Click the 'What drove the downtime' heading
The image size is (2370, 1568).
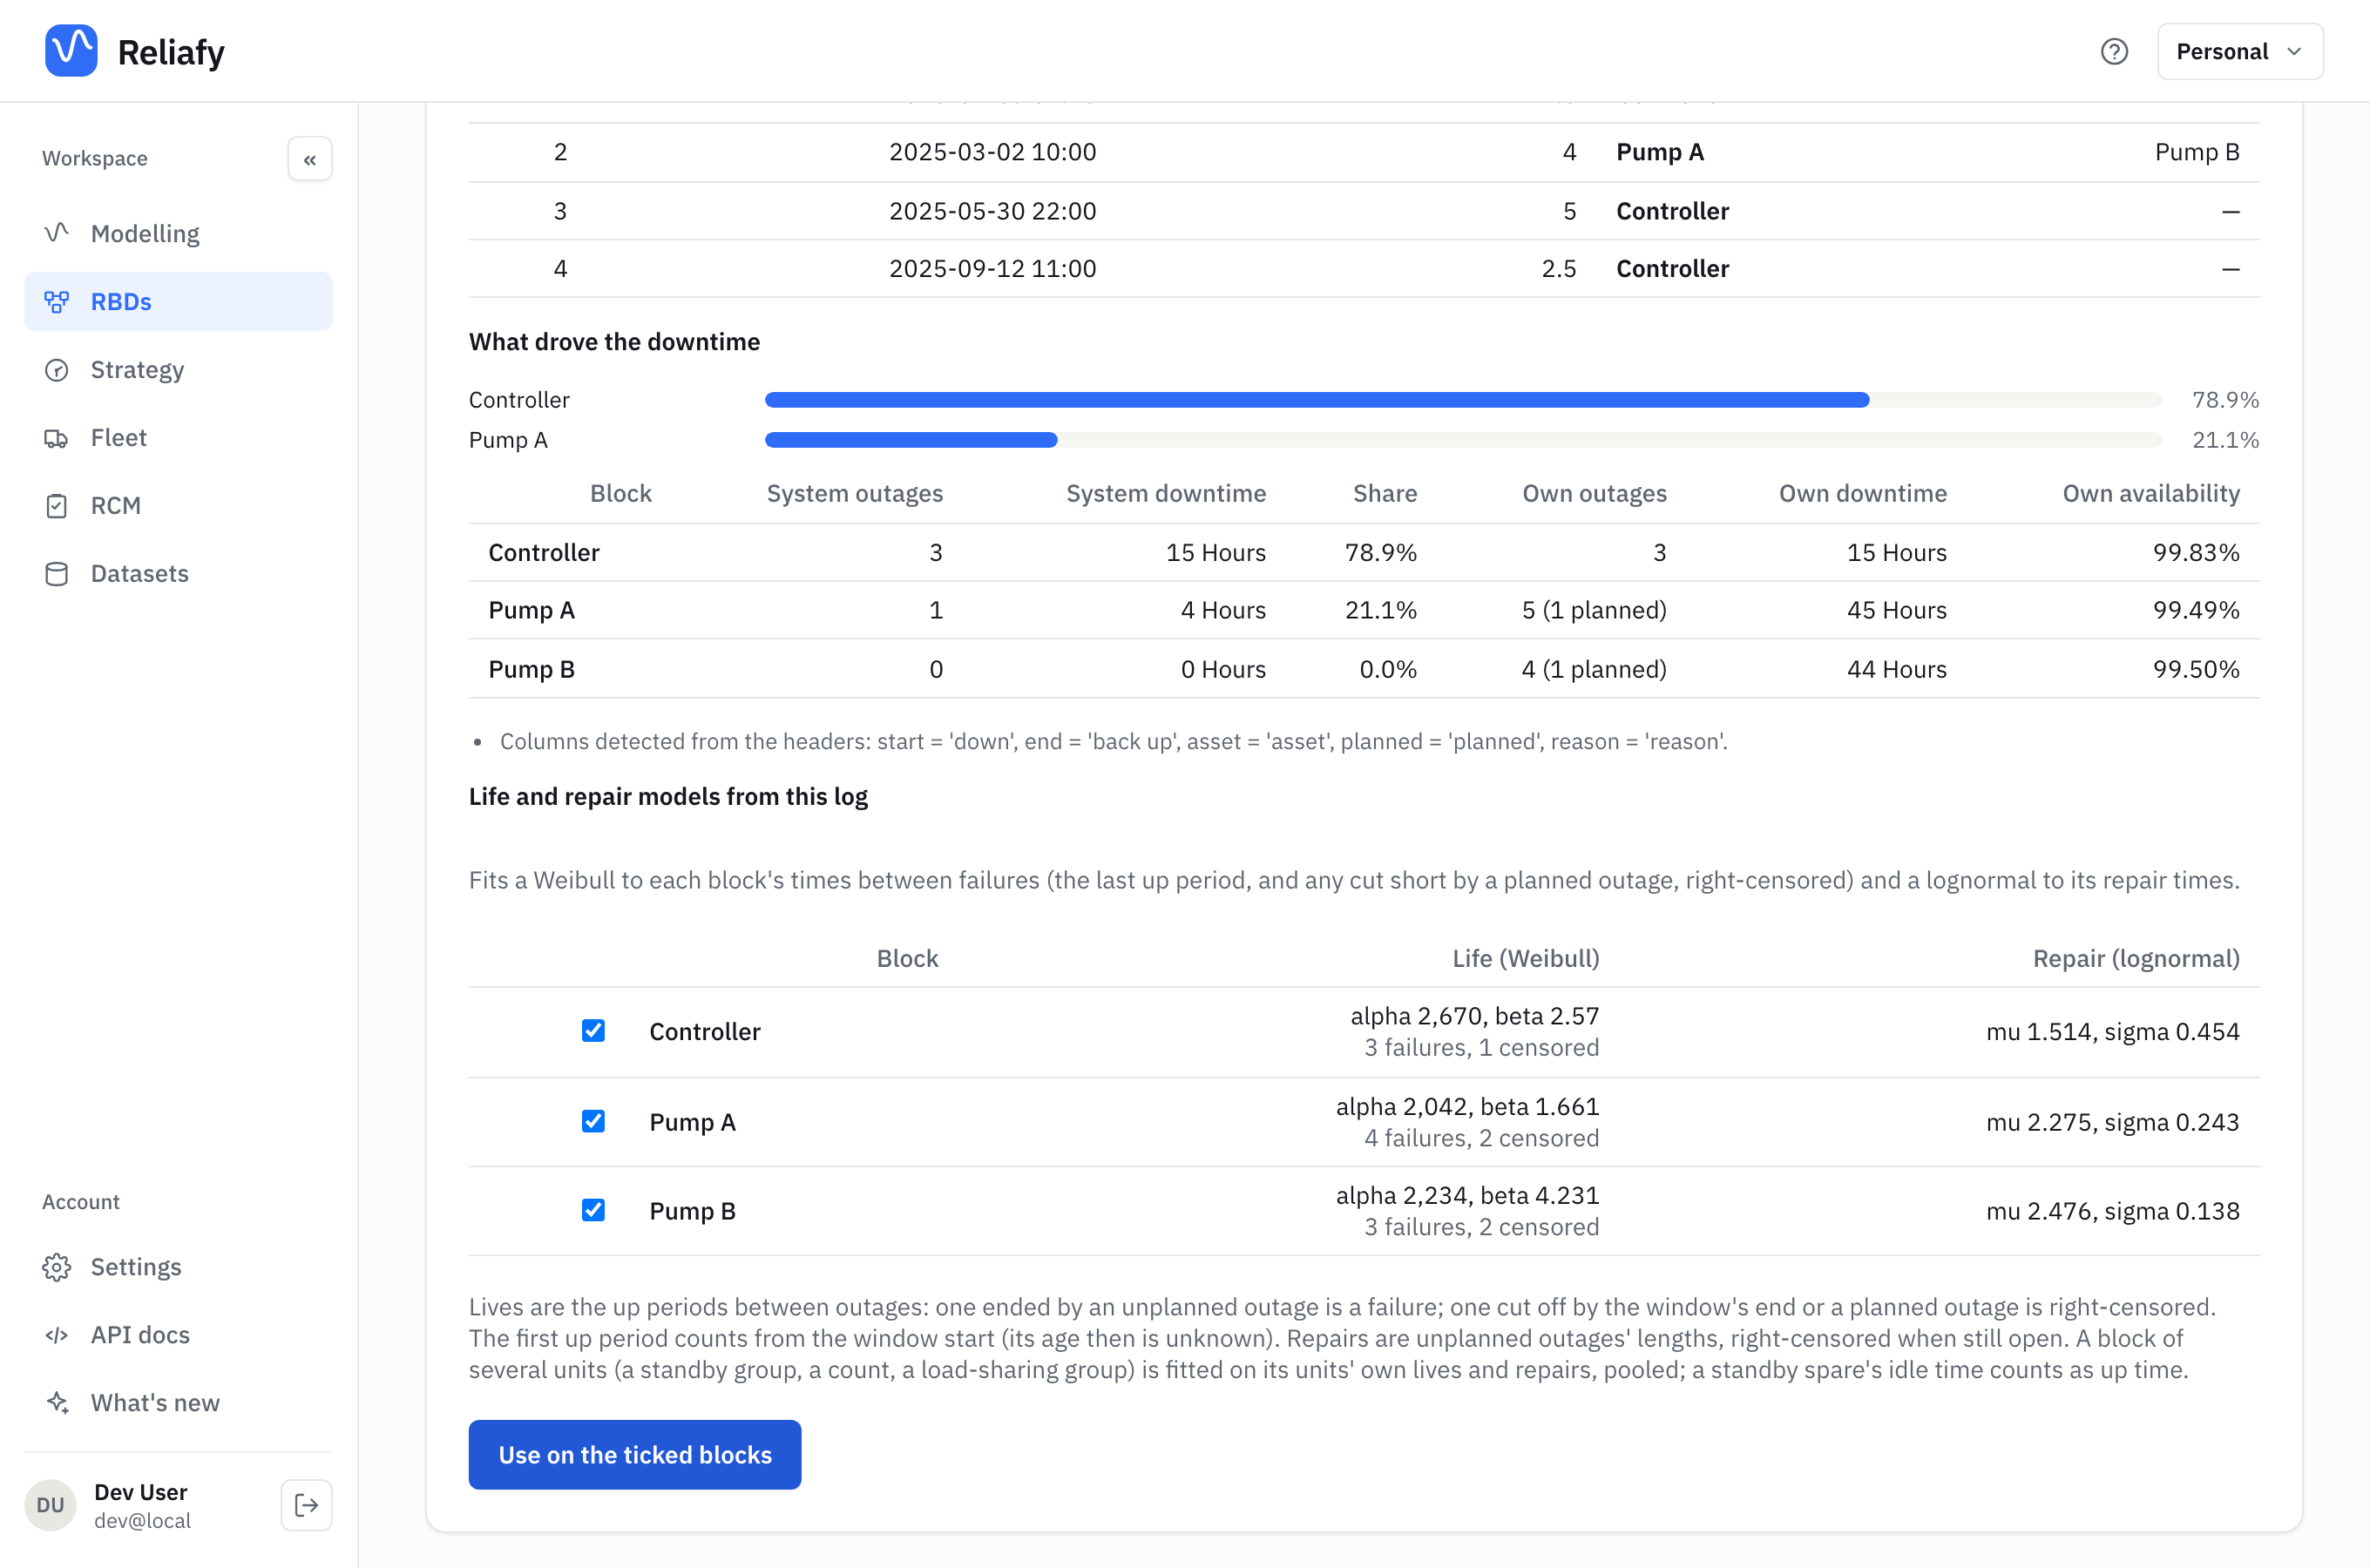coord(614,342)
